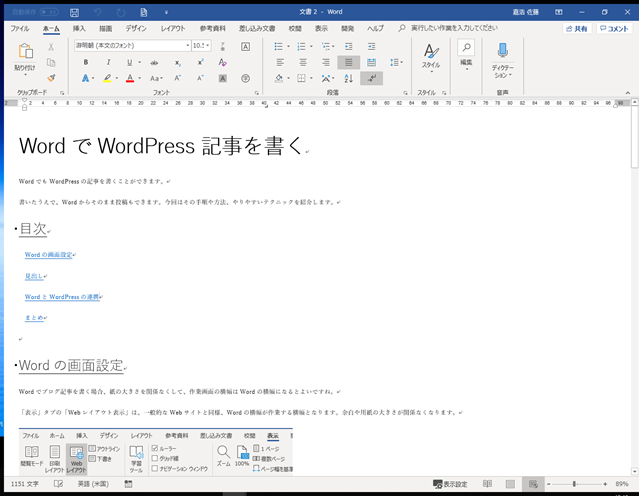
Task: Click the vertical scrollbar thumb
Action: 635,137
